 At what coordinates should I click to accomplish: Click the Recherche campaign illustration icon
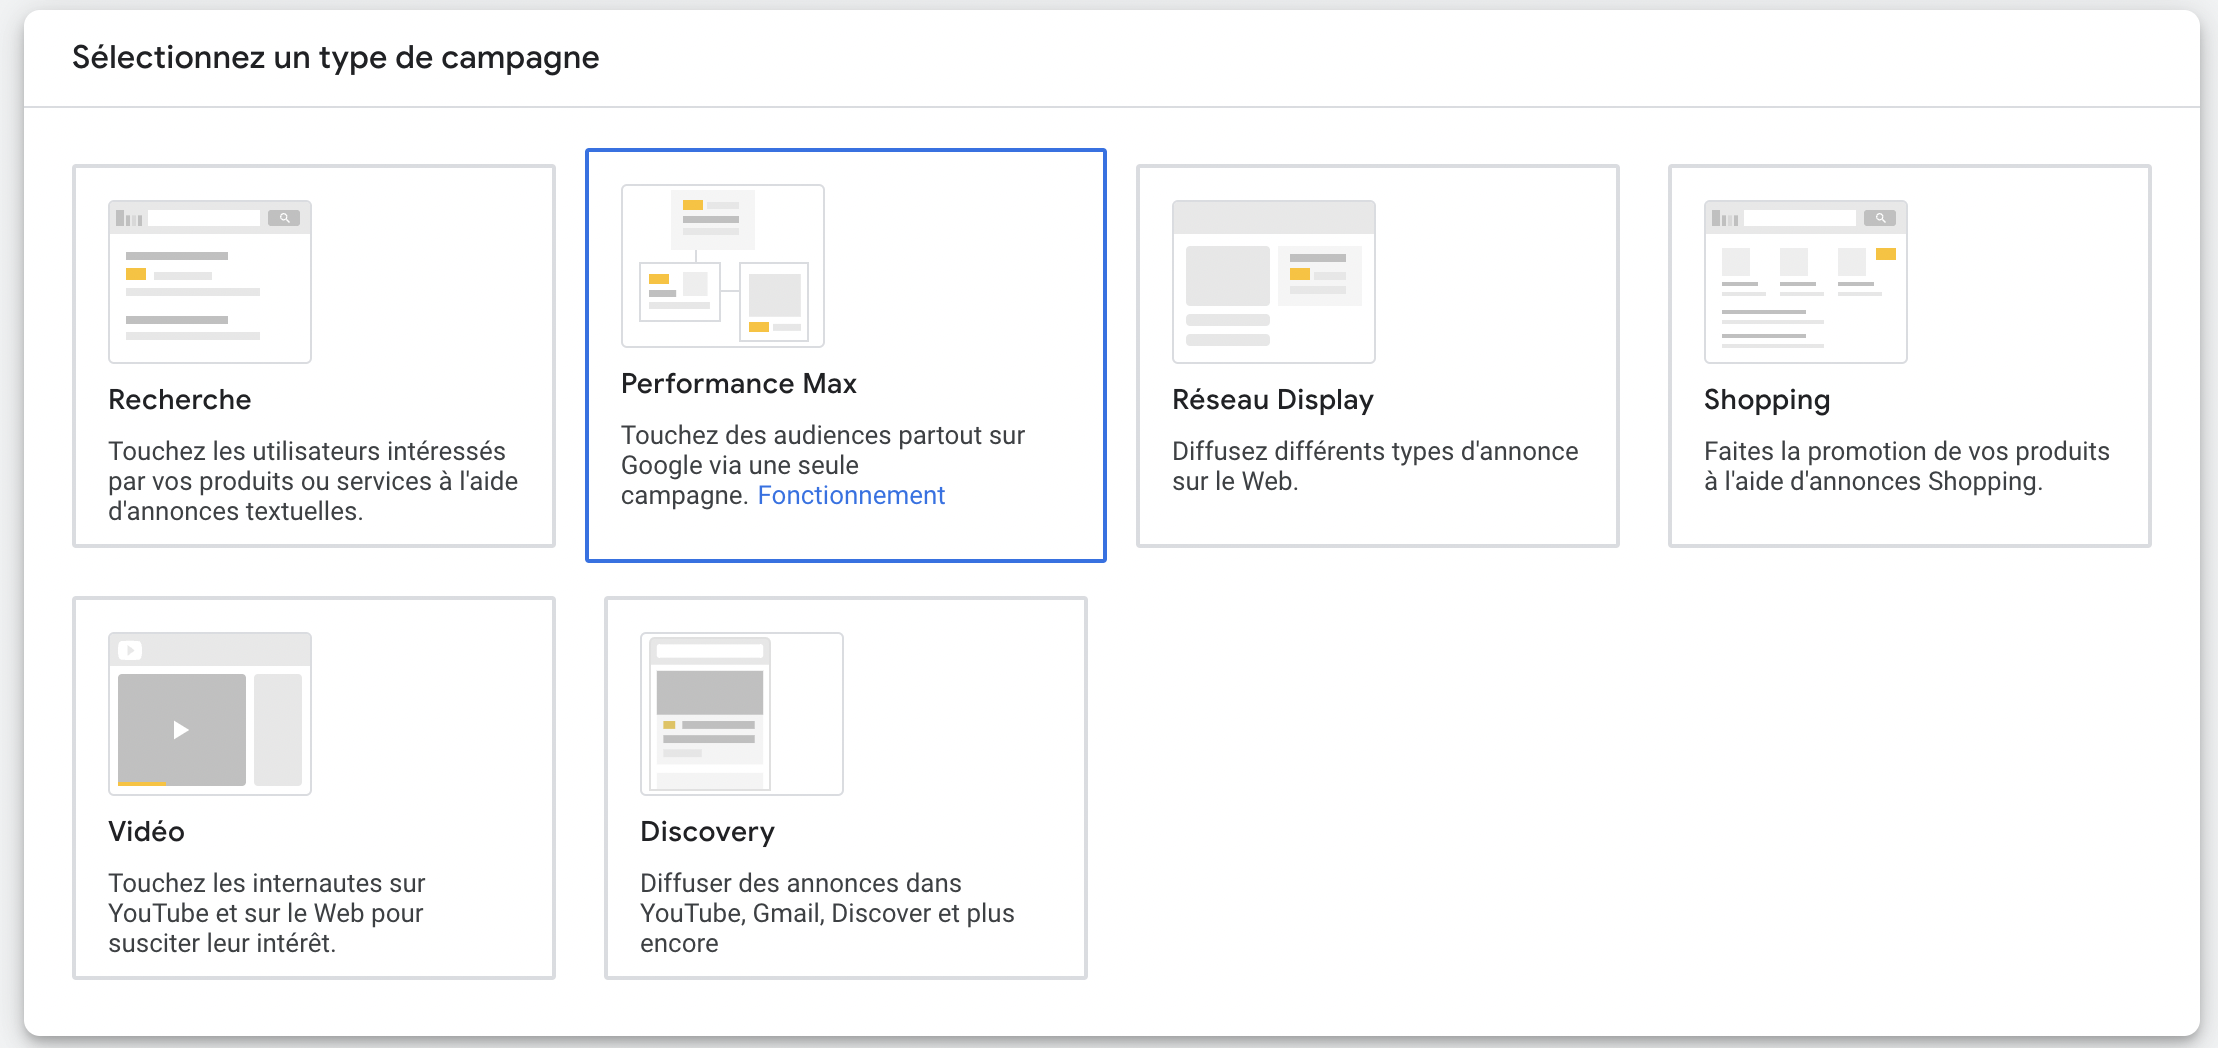click(x=209, y=282)
